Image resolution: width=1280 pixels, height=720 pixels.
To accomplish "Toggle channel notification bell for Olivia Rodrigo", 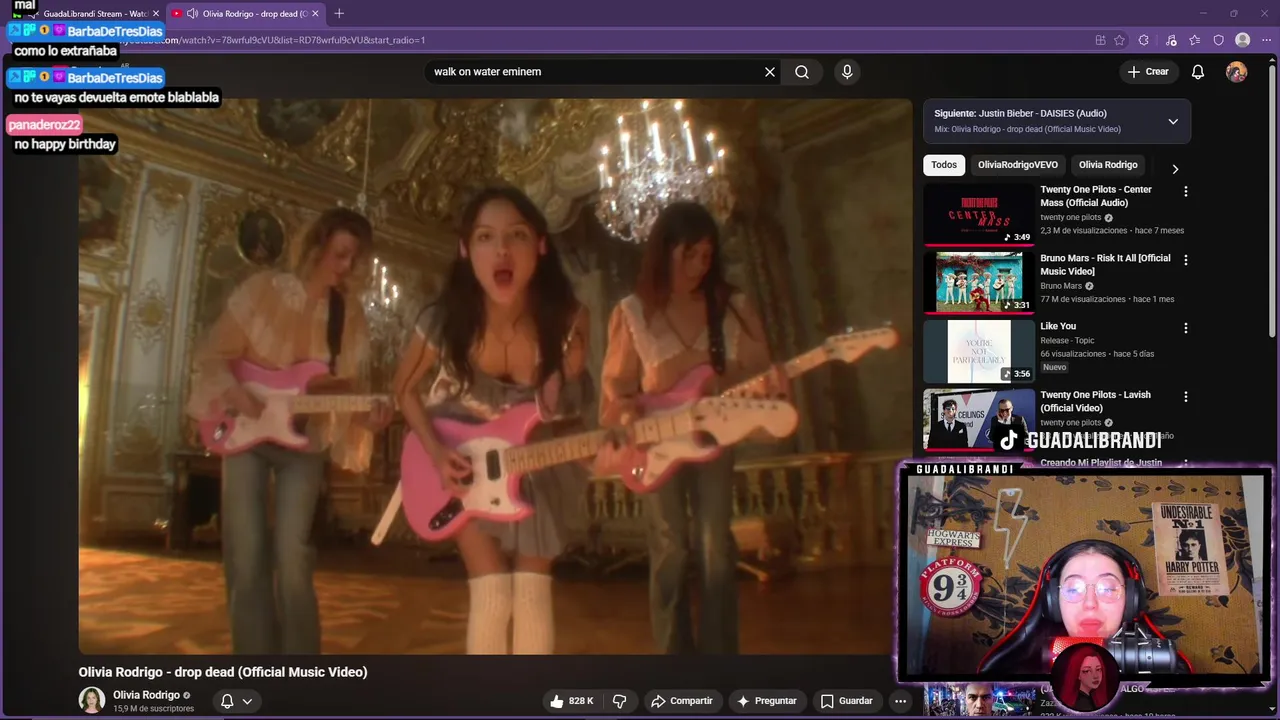I will point(227,701).
